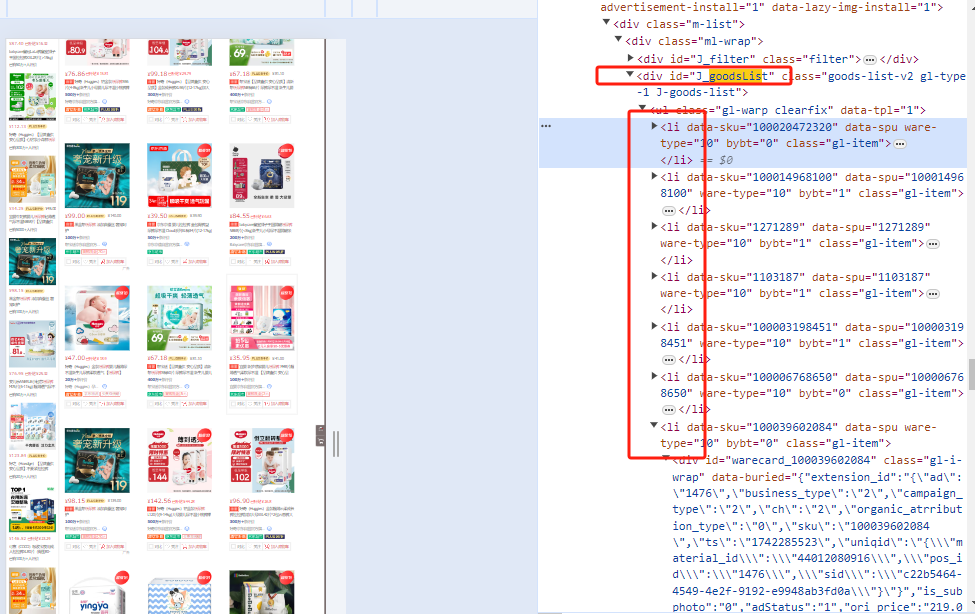Select highlighted J_goodsList id text in DOM tree
This screenshot has width=975, height=614.
tap(736, 76)
